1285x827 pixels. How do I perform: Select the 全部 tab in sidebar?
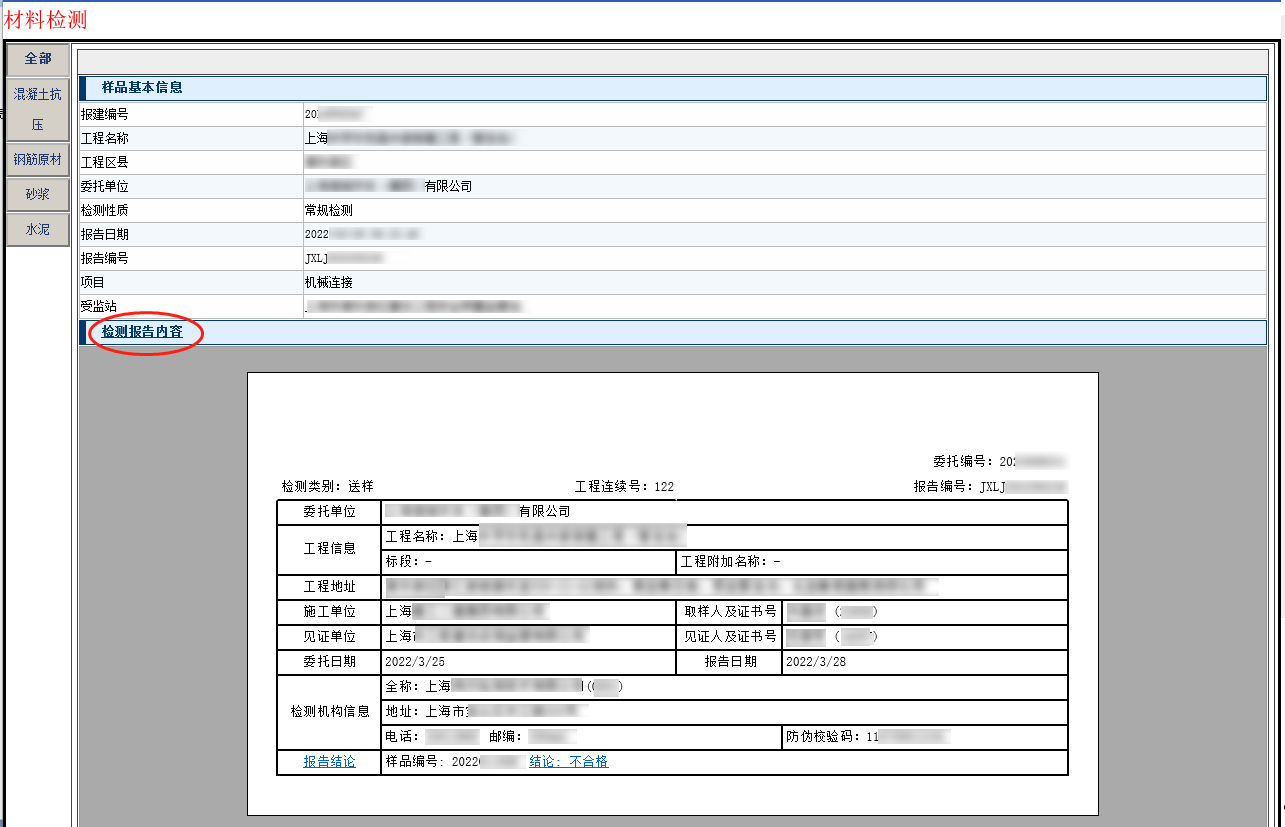pos(38,59)
